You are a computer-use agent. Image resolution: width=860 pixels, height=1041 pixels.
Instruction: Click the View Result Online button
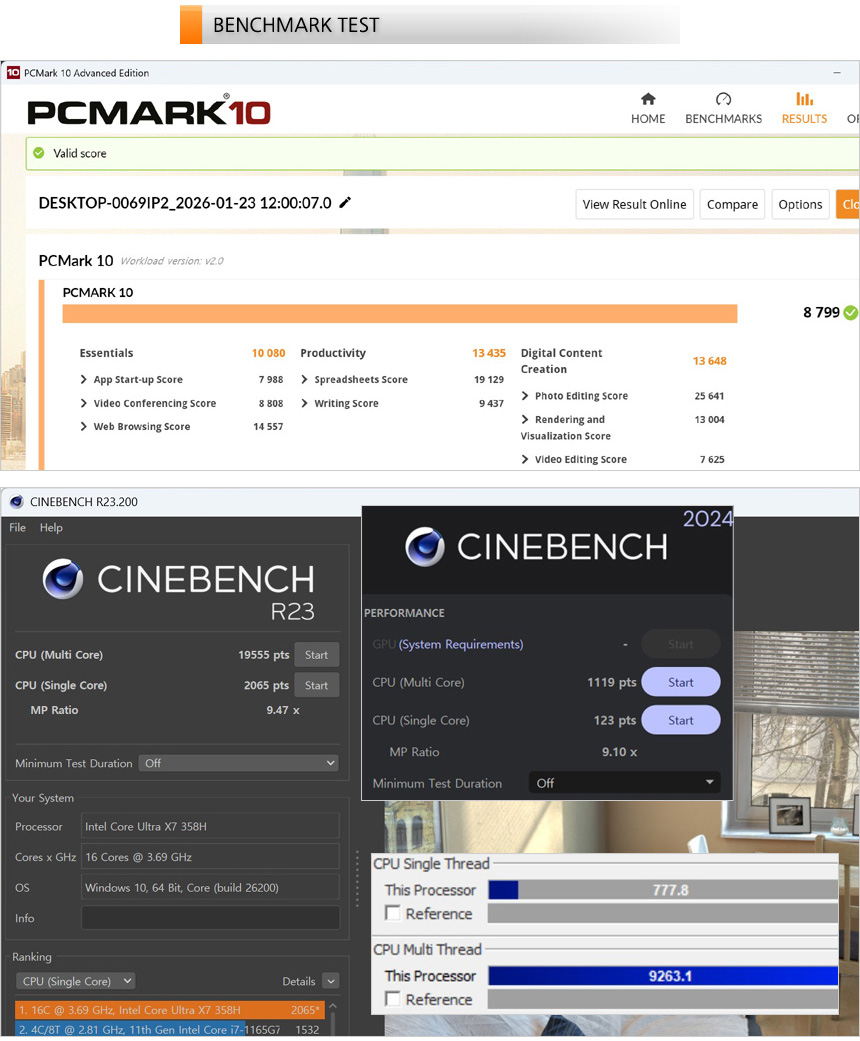tap(634, 204)
